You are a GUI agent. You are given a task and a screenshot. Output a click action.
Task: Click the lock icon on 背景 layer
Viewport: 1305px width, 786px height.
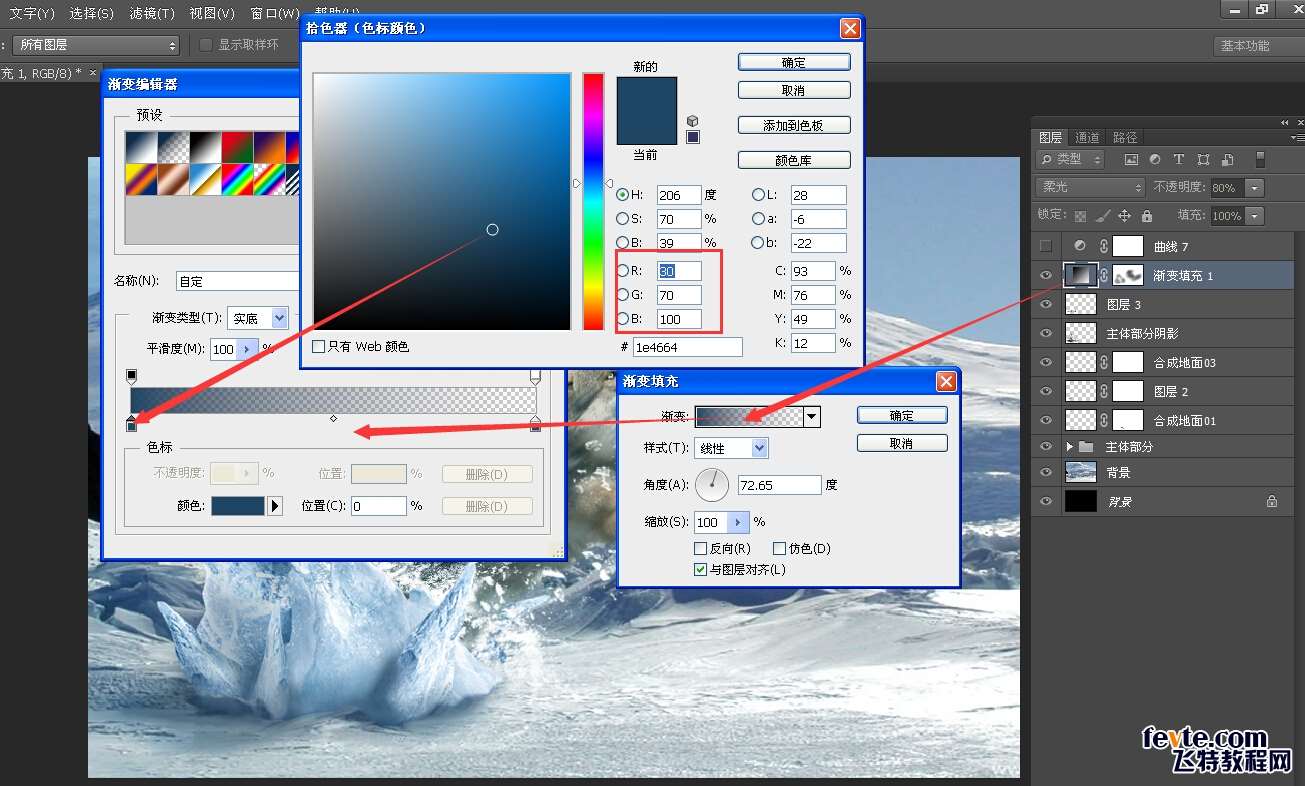[x=1272, y=502]
